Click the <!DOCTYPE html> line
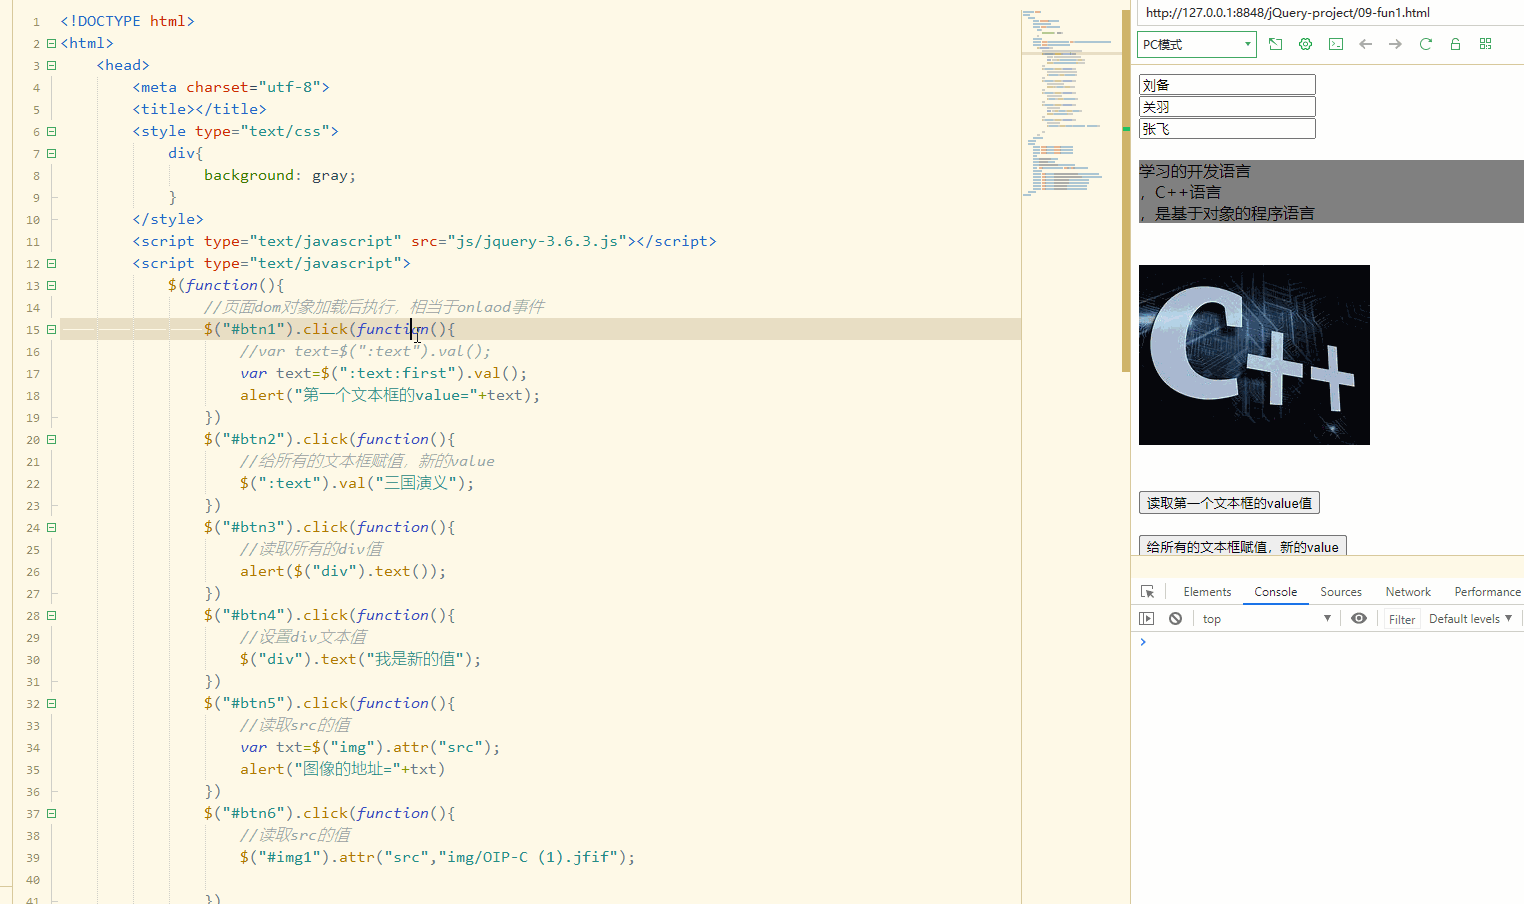Screen dimensions: 1524x904 coord(127,21)
